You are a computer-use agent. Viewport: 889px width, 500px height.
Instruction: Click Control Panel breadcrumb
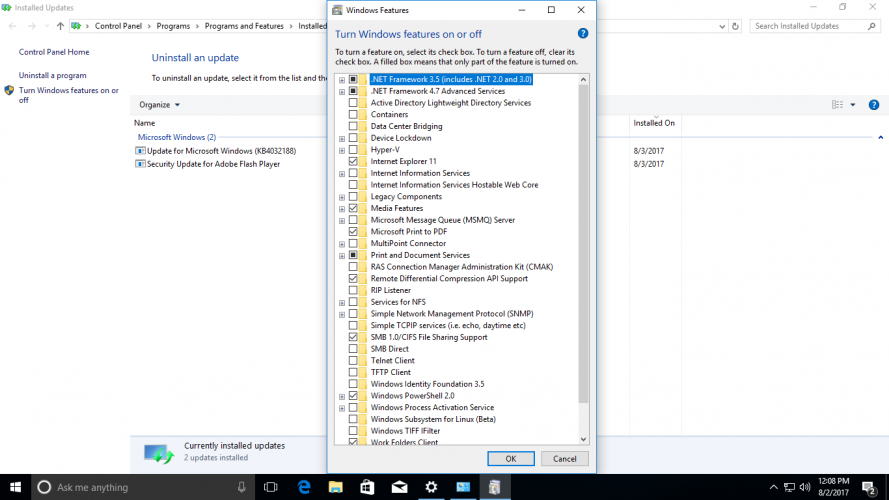pyautogui.click(x=118, y=26)
